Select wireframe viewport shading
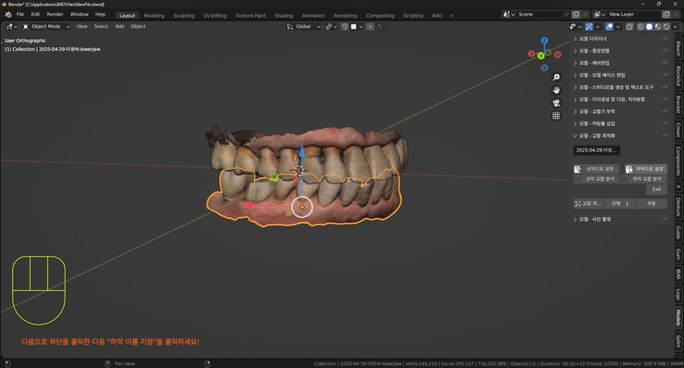684x368 pixels. [x=641, y=27]
